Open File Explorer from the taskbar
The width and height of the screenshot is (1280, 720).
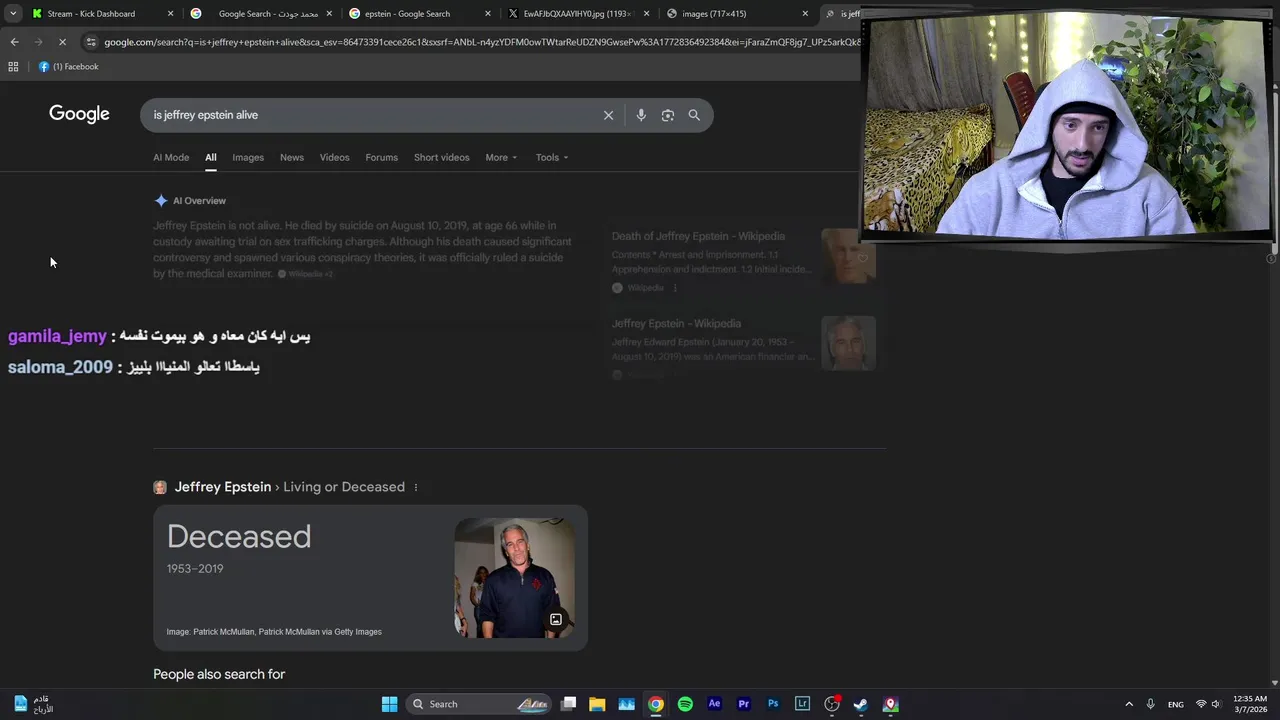[x=597, y=704]
